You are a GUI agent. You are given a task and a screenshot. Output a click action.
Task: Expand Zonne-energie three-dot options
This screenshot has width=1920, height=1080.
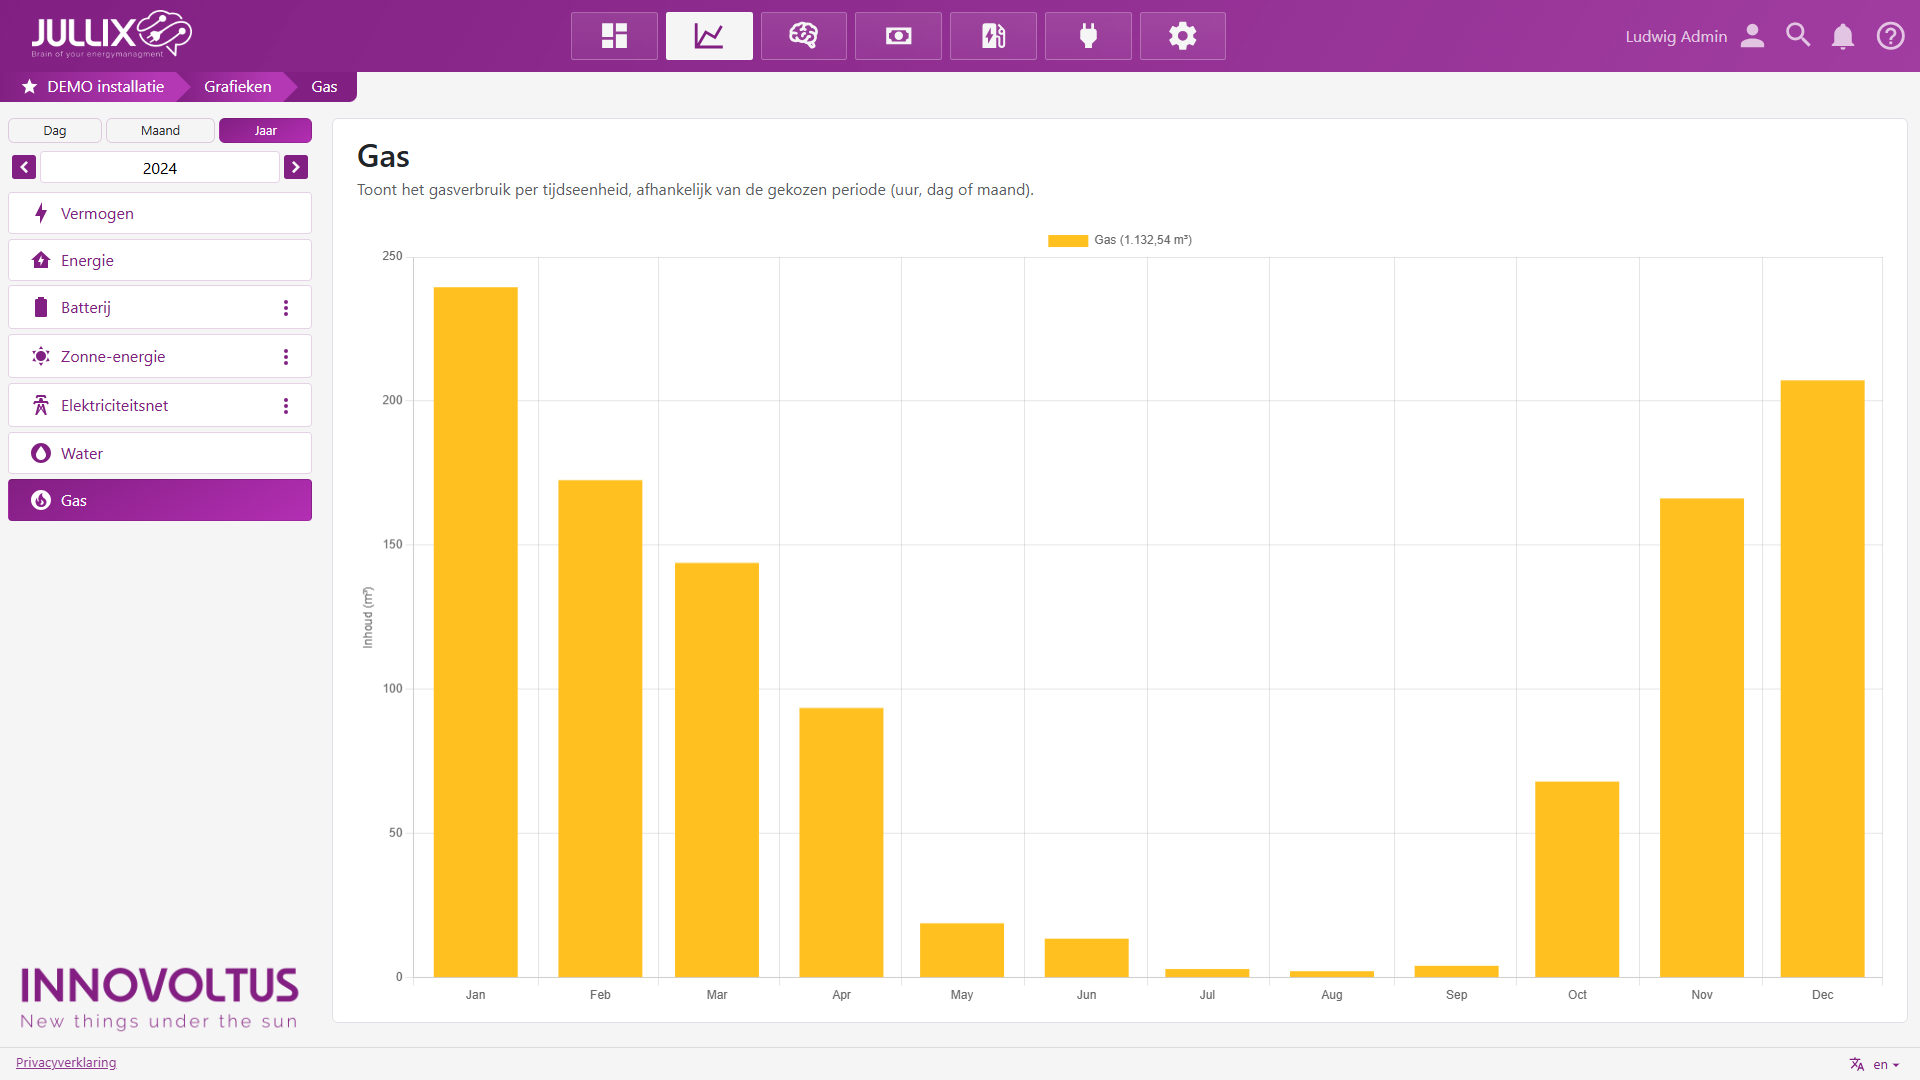coord(286,357)
